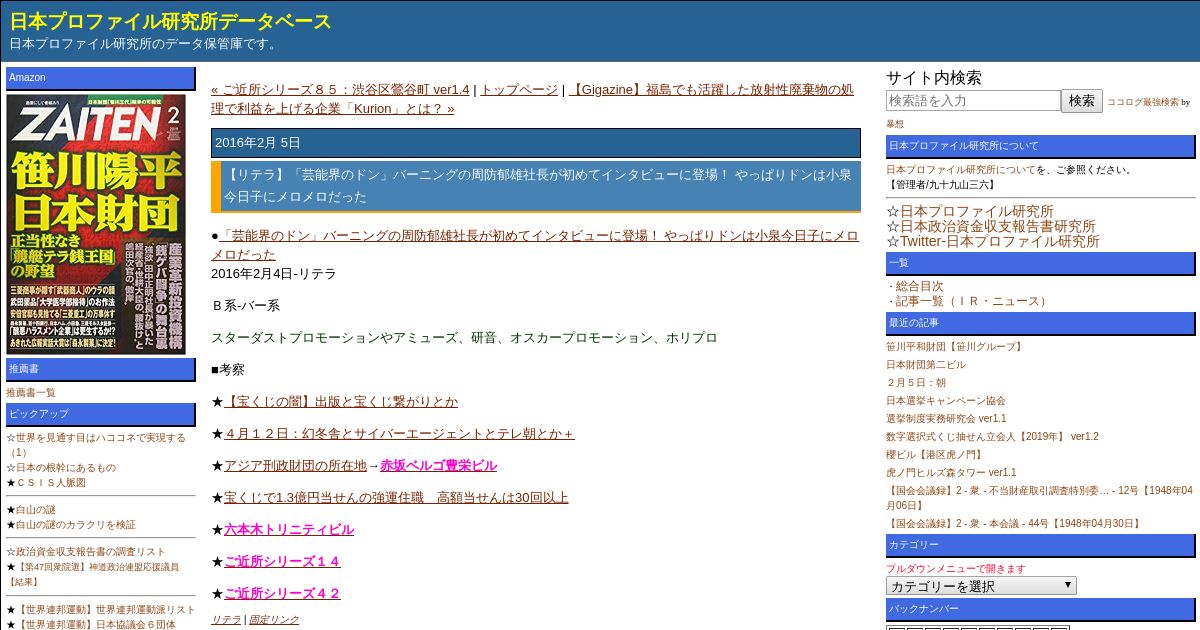The image size is (1200, 630).
Task: Open アジア刑政財団の所在地 link
Action: click(x=295, y=466)
